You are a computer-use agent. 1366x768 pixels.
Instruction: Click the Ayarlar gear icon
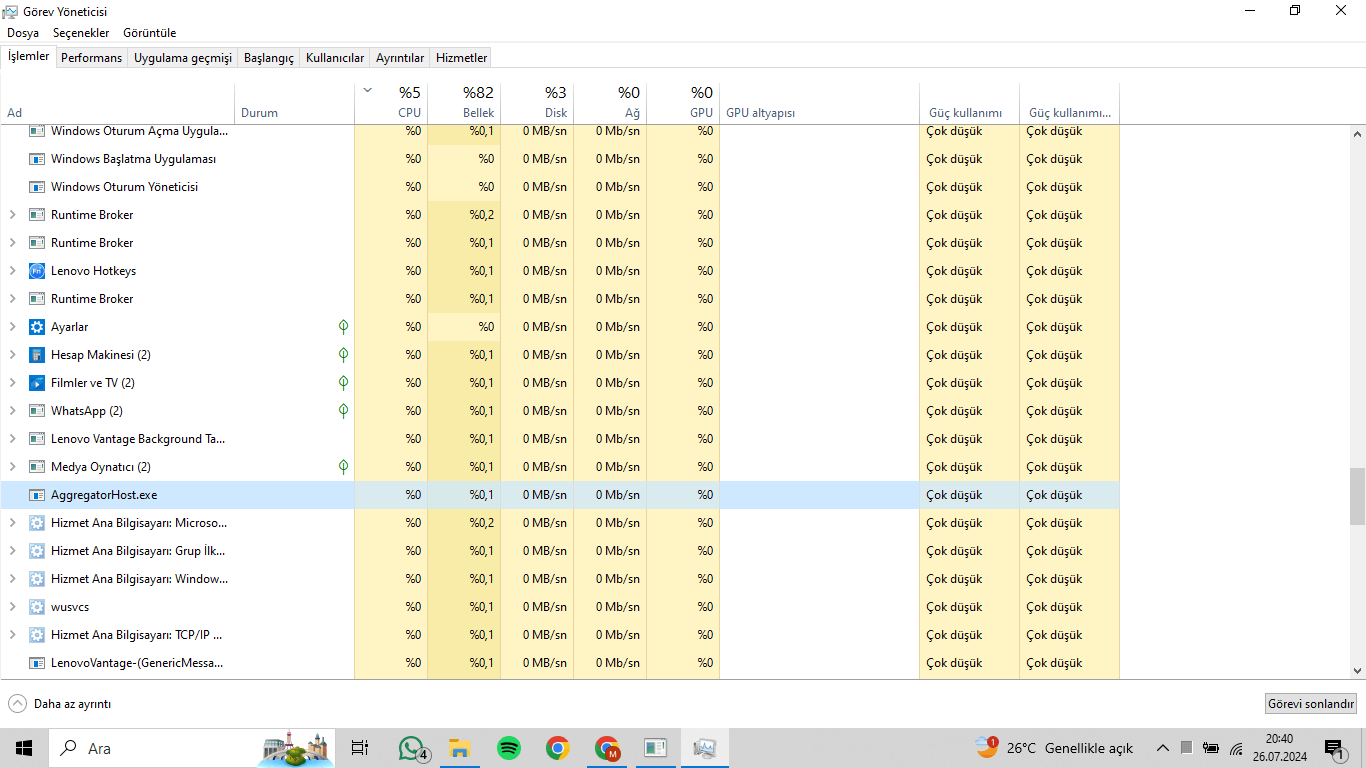37,327
